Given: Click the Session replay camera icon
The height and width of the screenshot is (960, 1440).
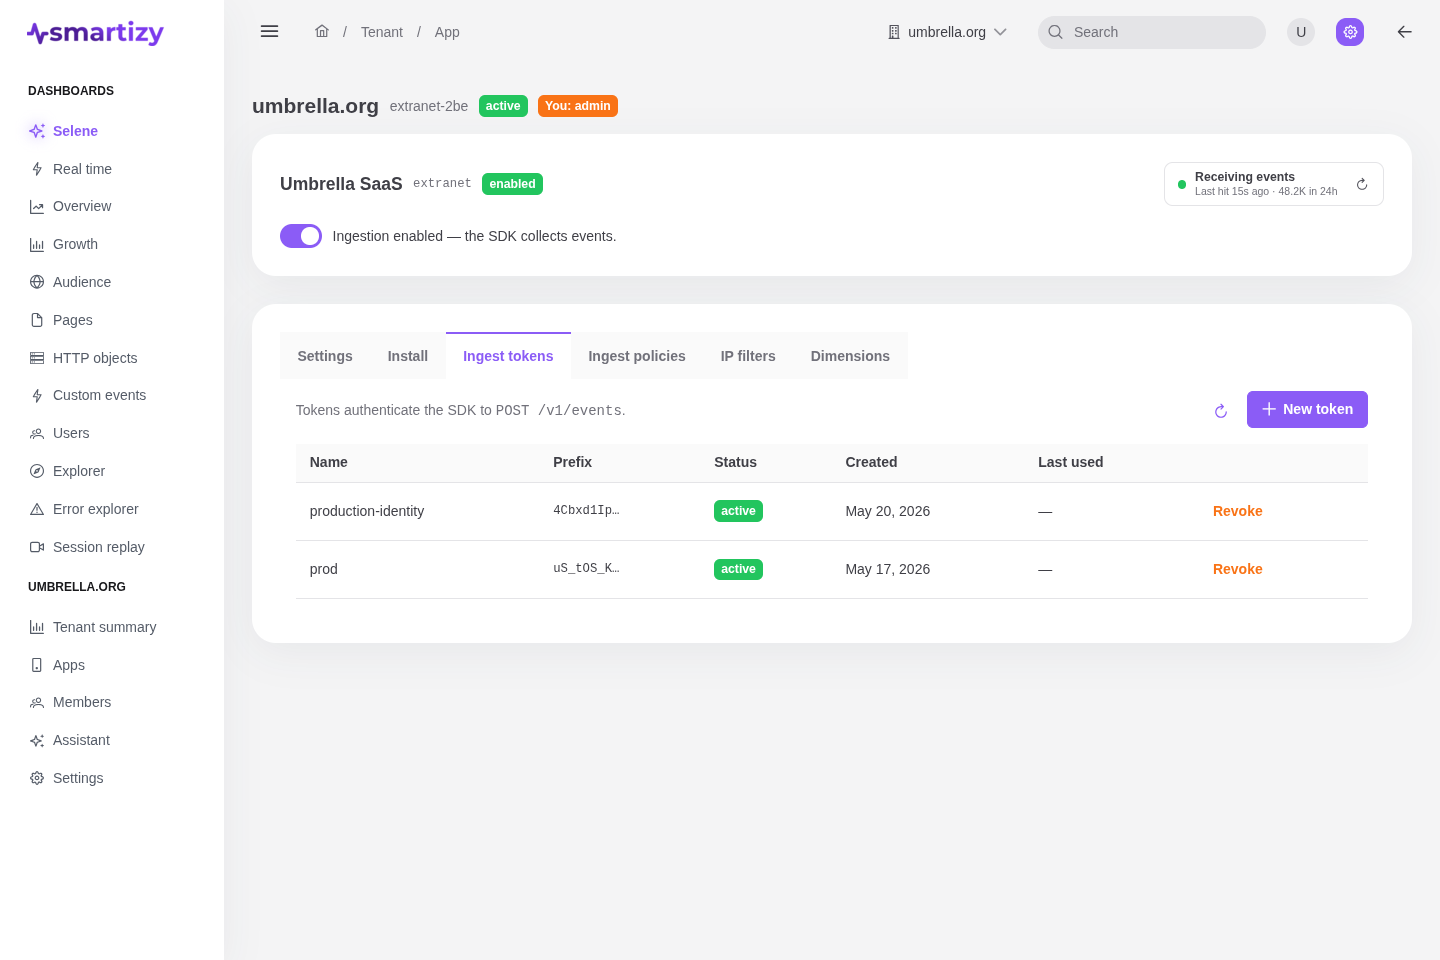Looking at the screenshot, I should (x=37, y=547).
